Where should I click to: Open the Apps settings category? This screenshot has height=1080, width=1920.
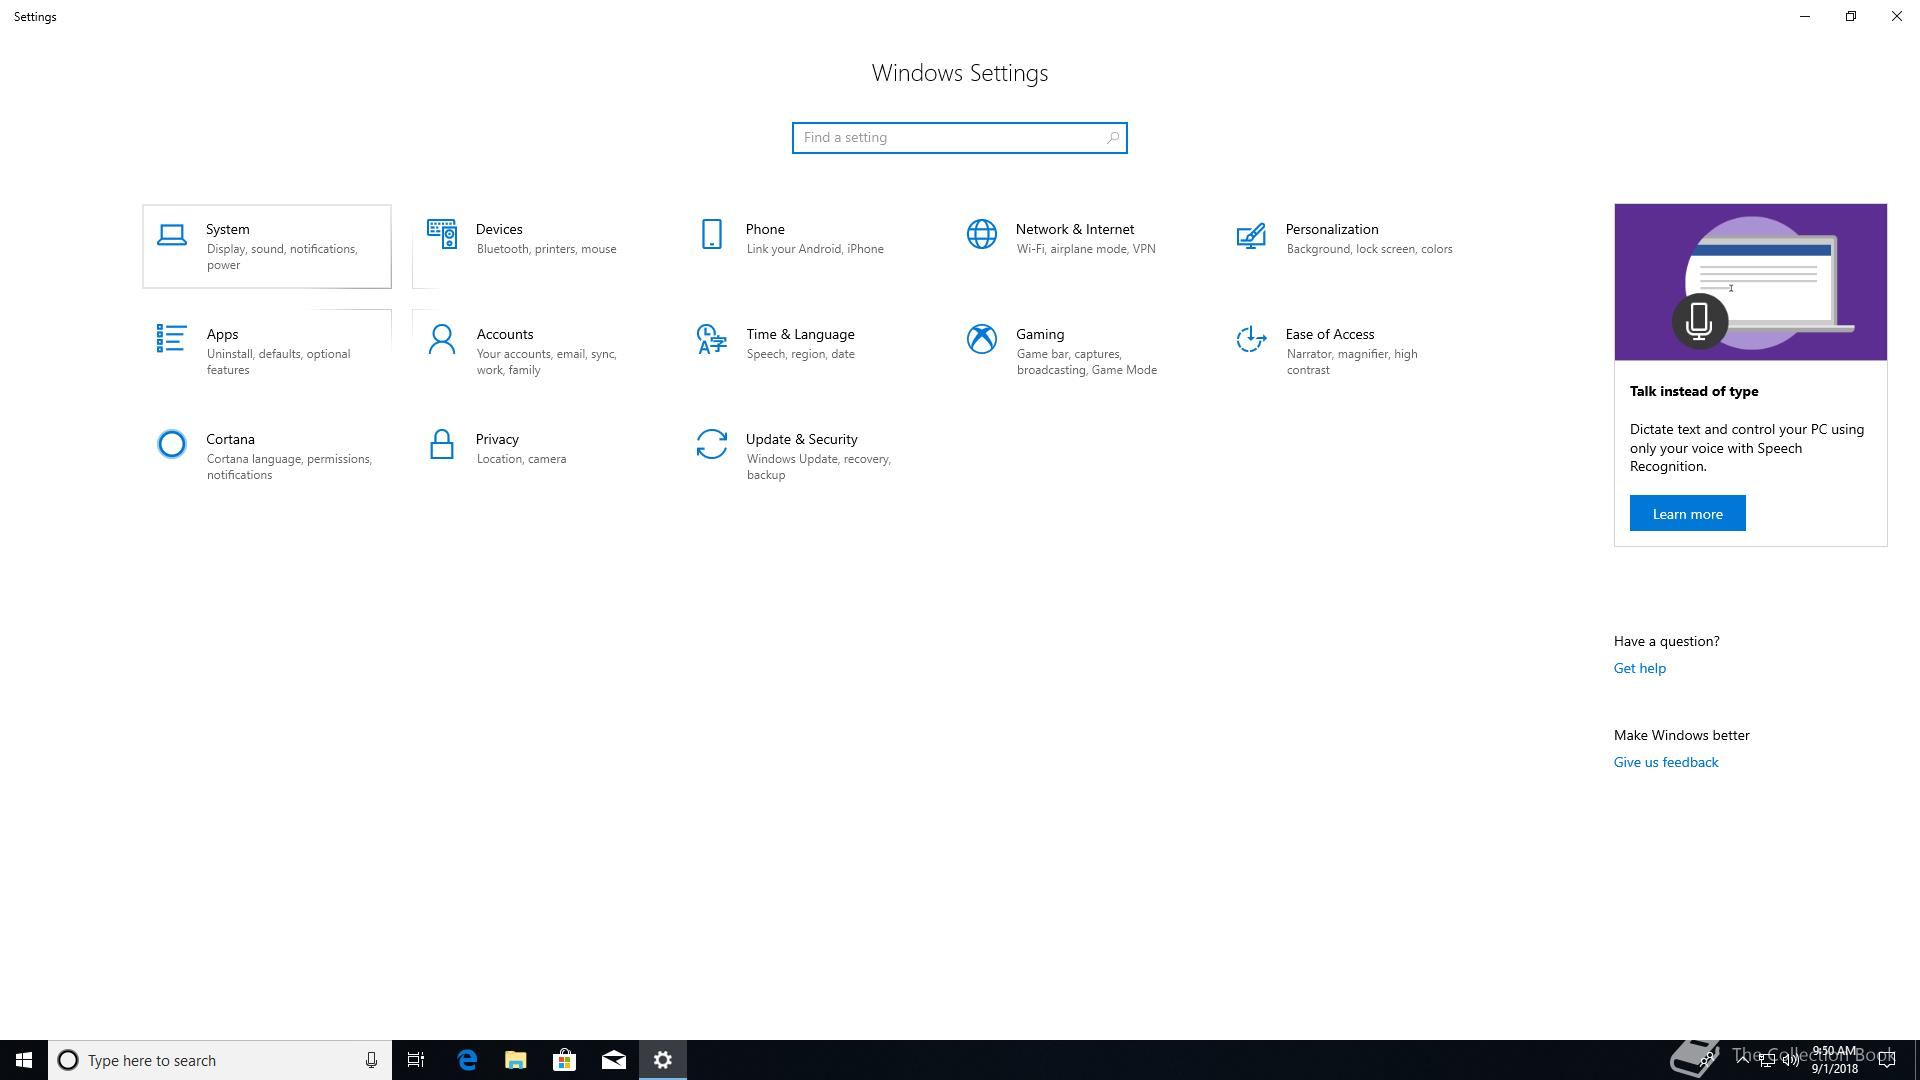pyautogui.click(x=267, y=351)
